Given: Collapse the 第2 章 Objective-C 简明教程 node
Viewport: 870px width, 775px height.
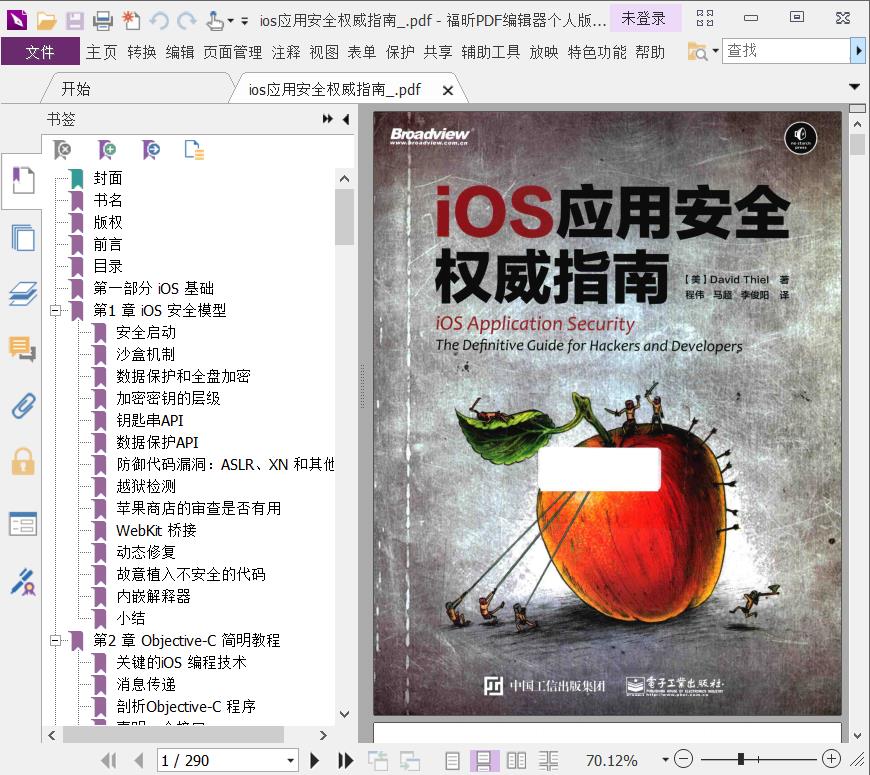Looking at the screenshot, I should 55,640.
